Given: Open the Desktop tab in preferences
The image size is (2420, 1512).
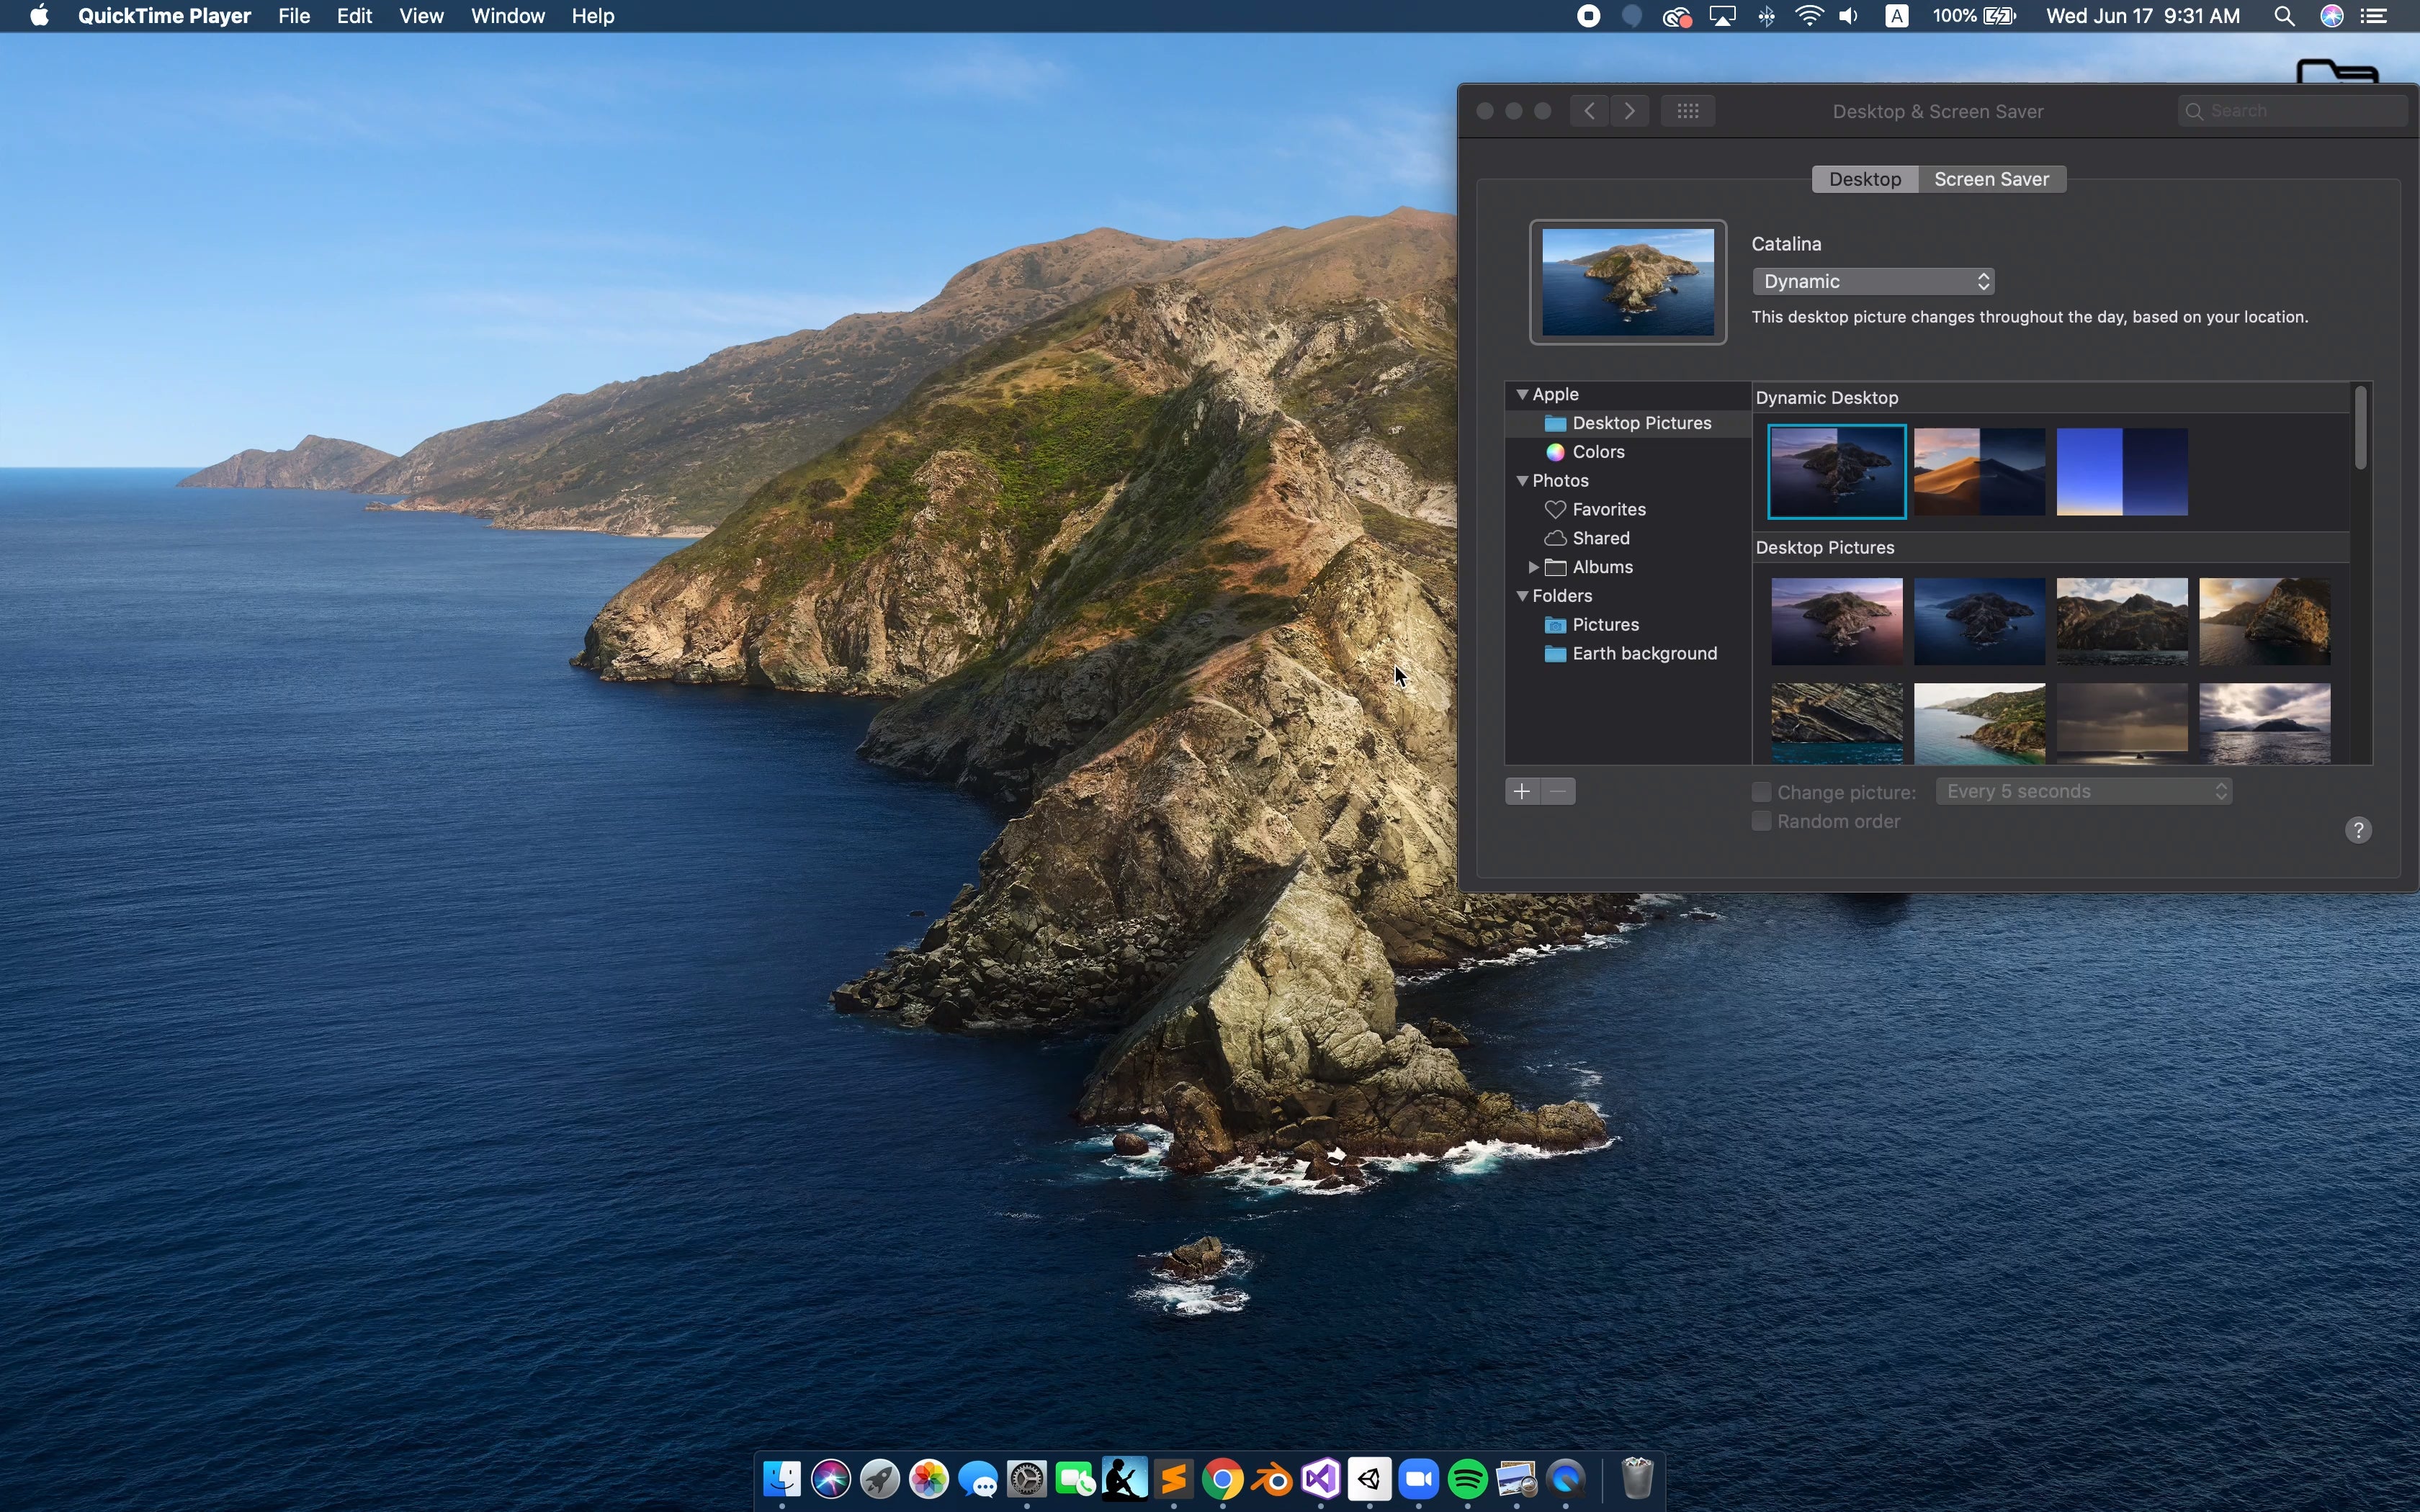Looking at the screenshot, I should tap(1866, 178).
